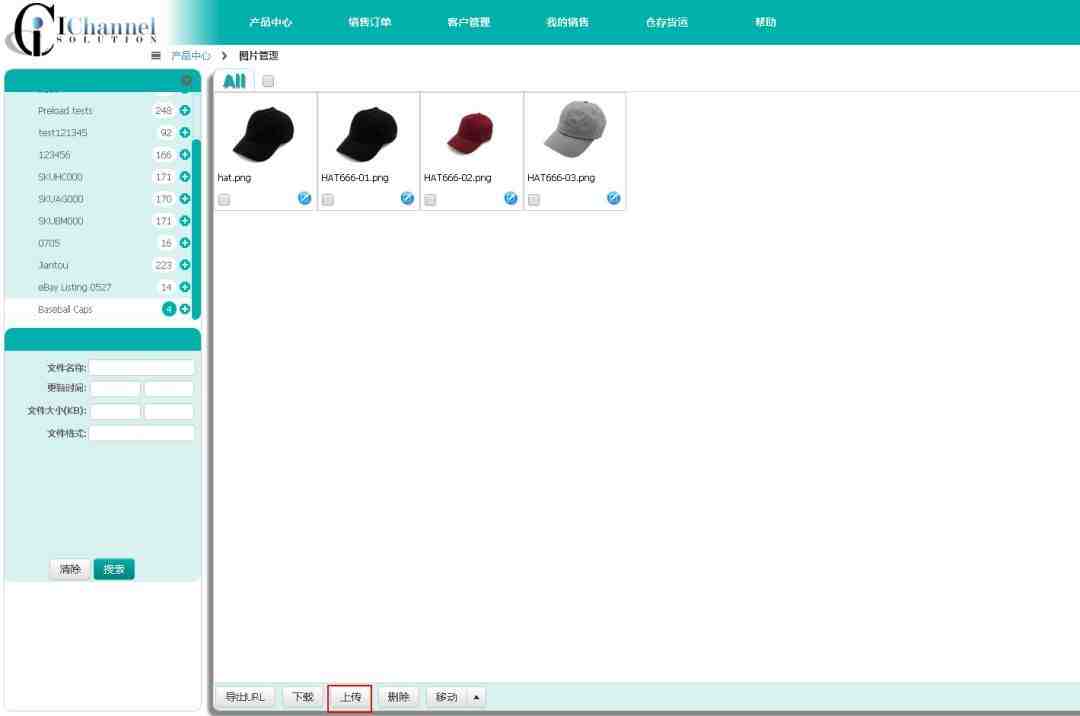Tick the checkbox under HAT666-03.png
Screen dimensions: 1080x716
(534, 200)
